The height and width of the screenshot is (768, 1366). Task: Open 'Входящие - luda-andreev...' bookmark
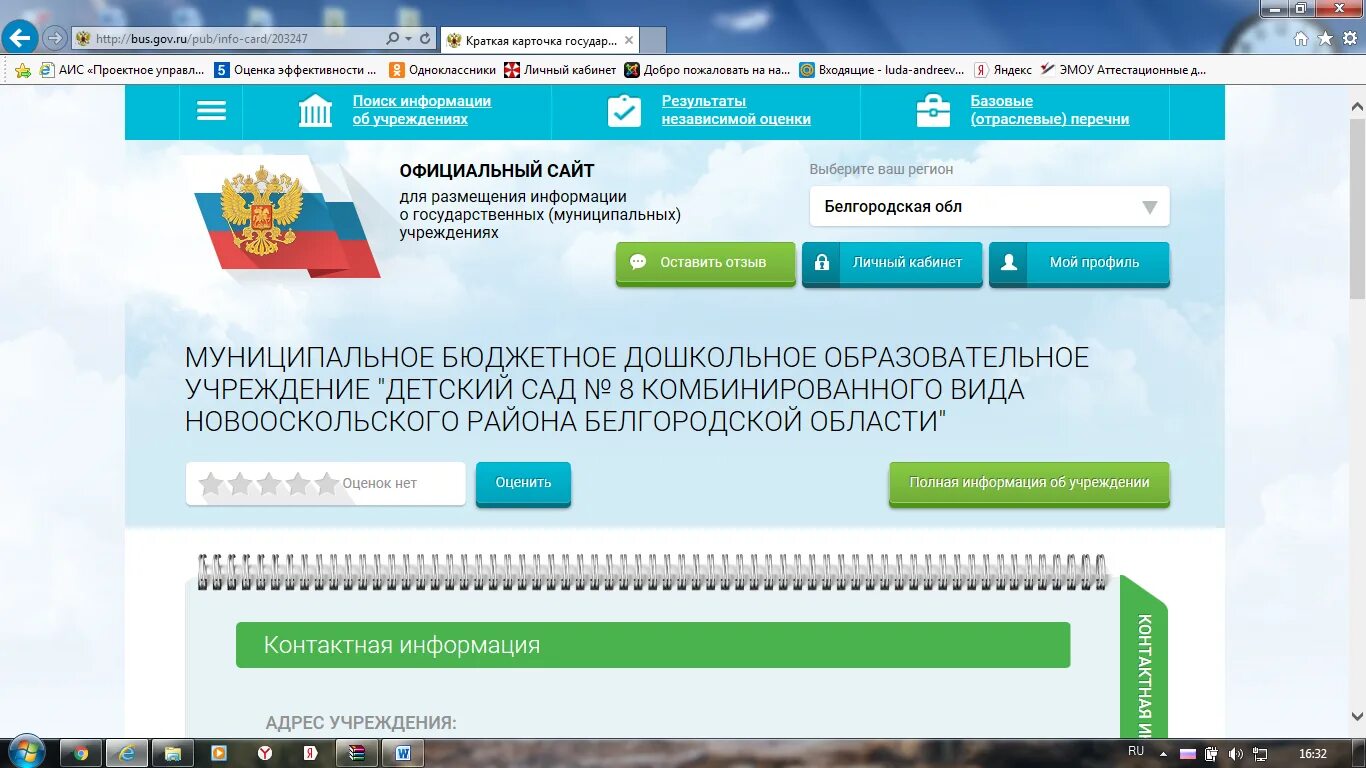tap(882, 70)
